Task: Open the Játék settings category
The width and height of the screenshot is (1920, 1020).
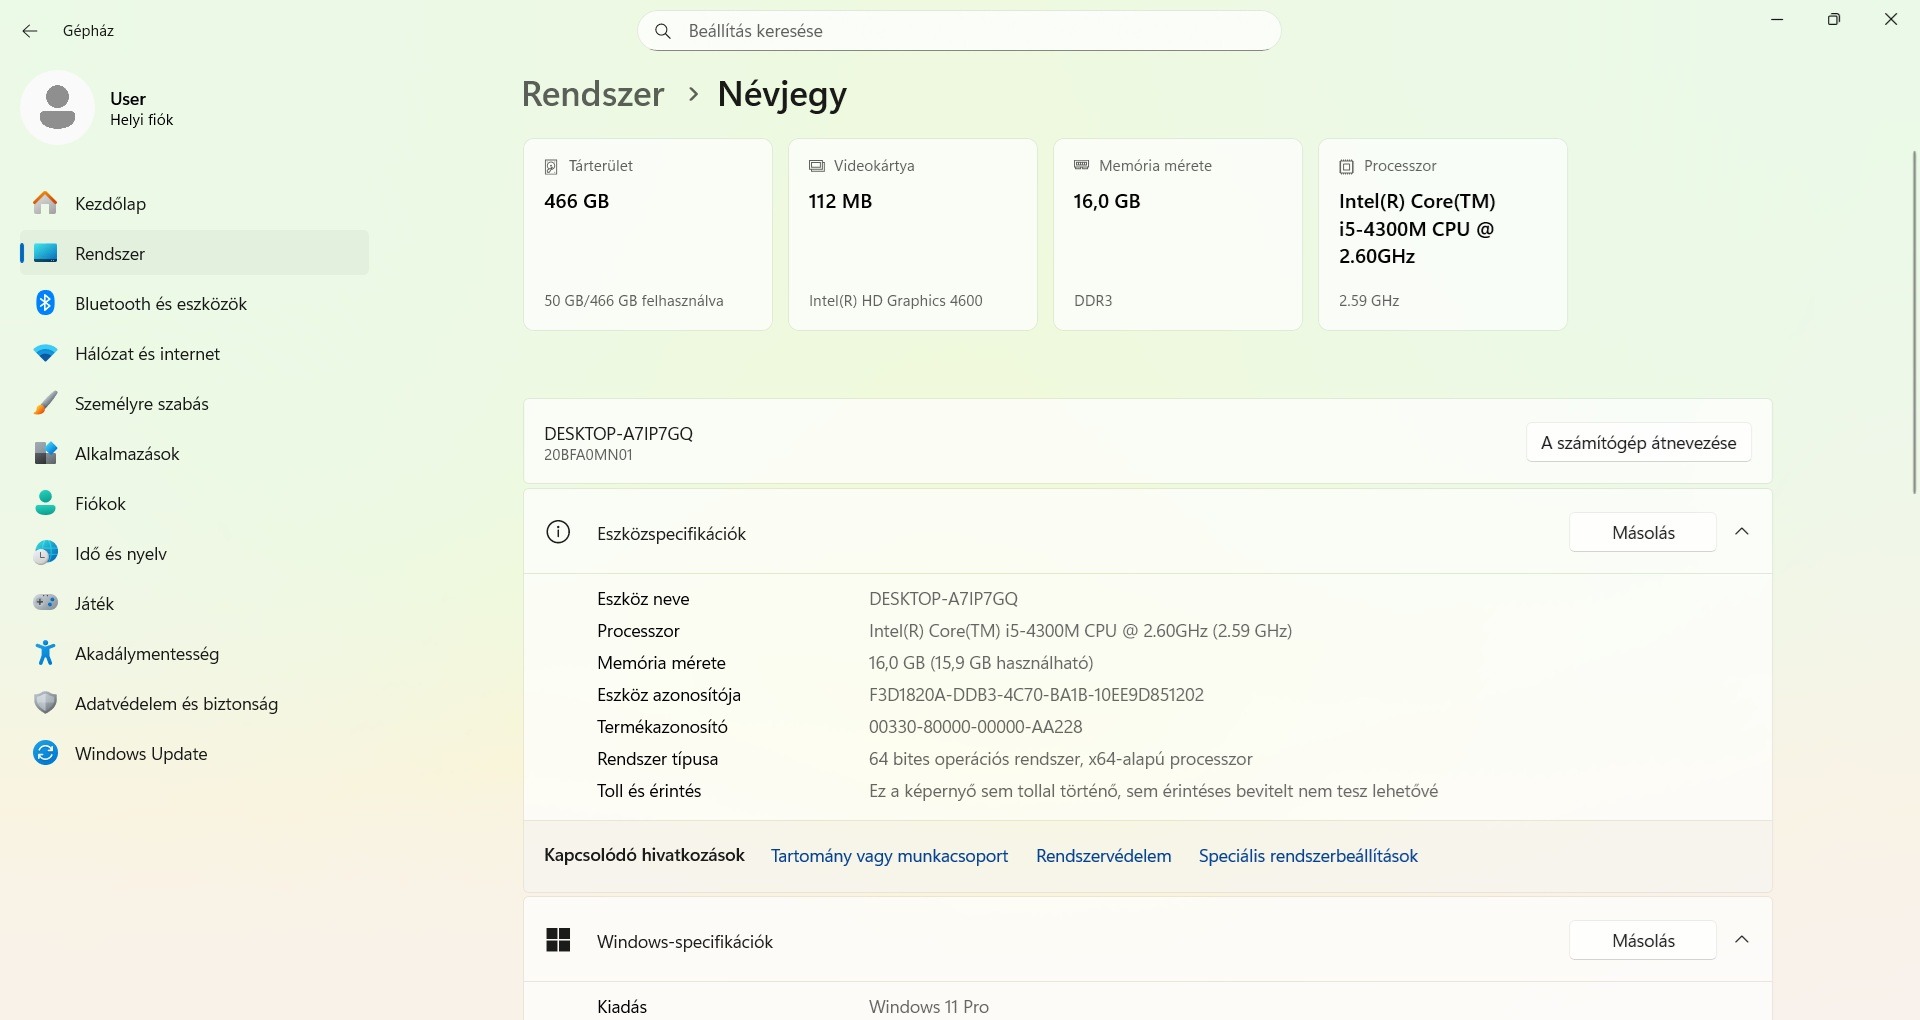Action: (x=94, y=604)
